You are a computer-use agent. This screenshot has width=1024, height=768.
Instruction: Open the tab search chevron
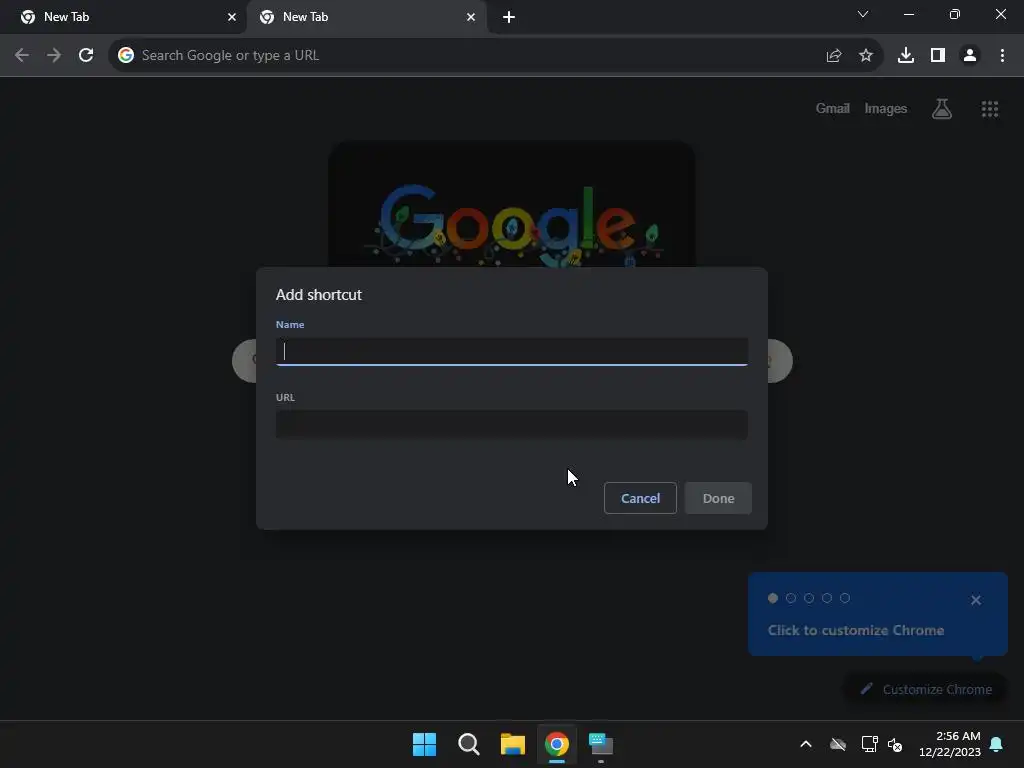863,14
